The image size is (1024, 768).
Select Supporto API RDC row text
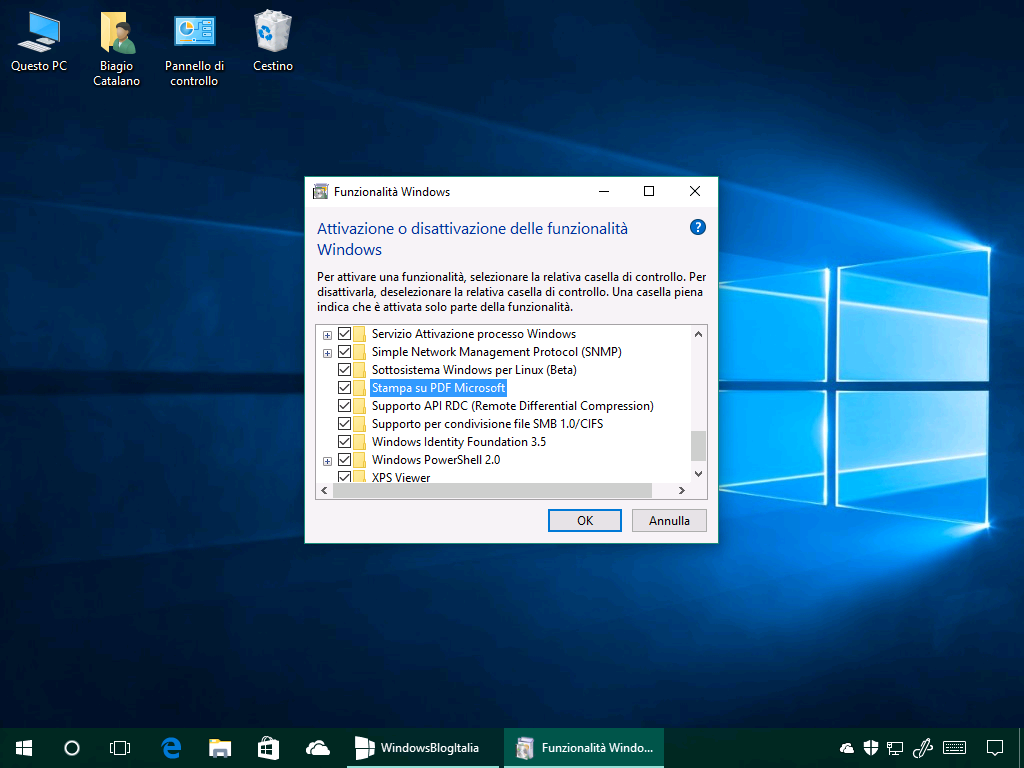point(513,406)
